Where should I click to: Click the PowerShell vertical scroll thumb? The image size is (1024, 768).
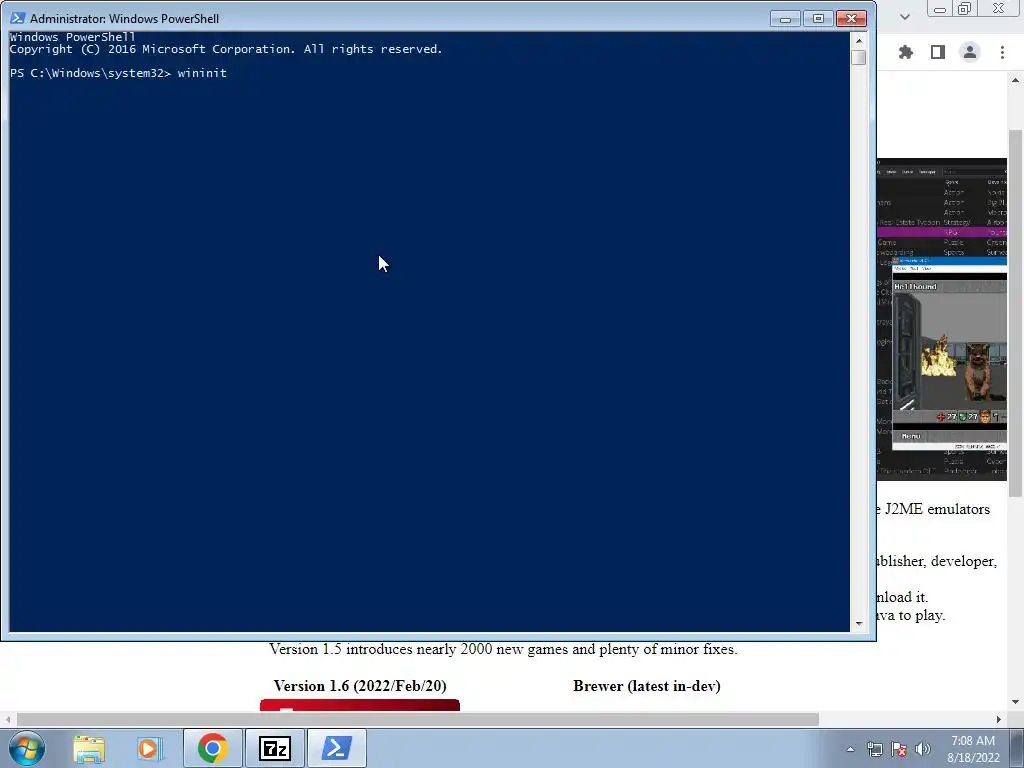[859, 57]
